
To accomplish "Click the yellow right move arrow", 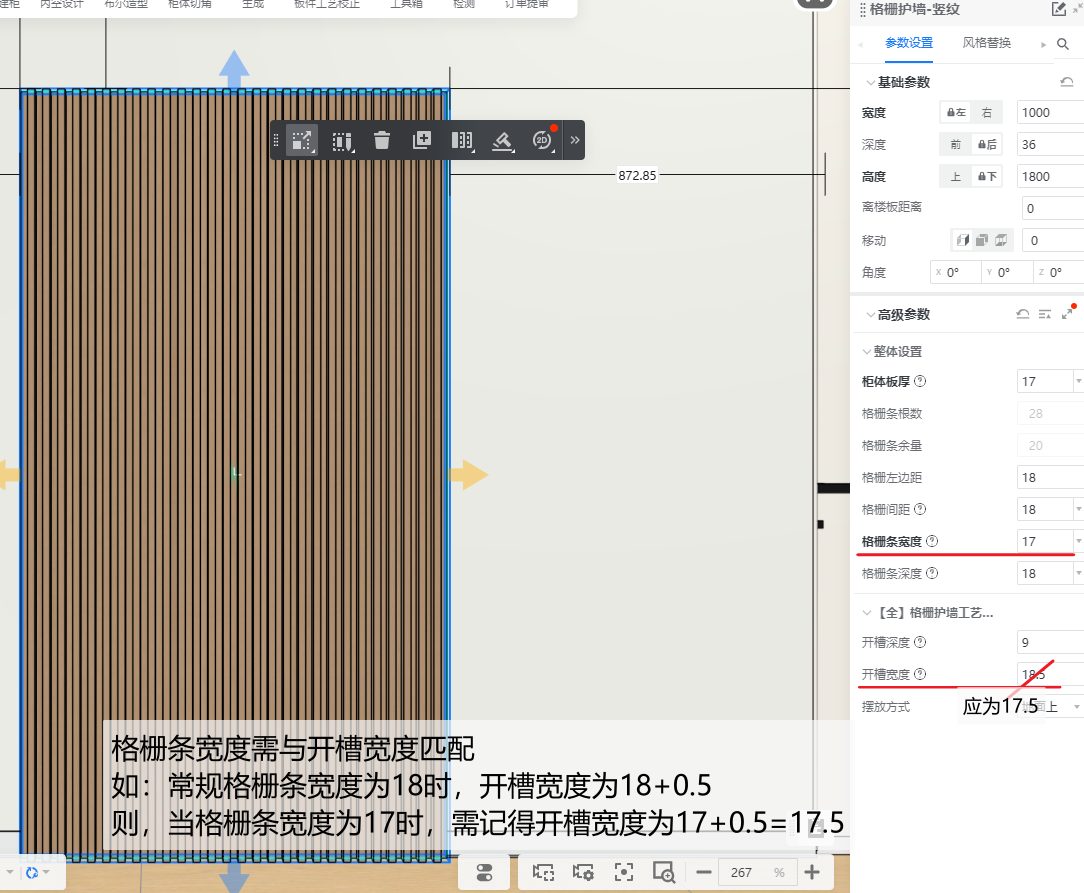I will coord(466,476).
